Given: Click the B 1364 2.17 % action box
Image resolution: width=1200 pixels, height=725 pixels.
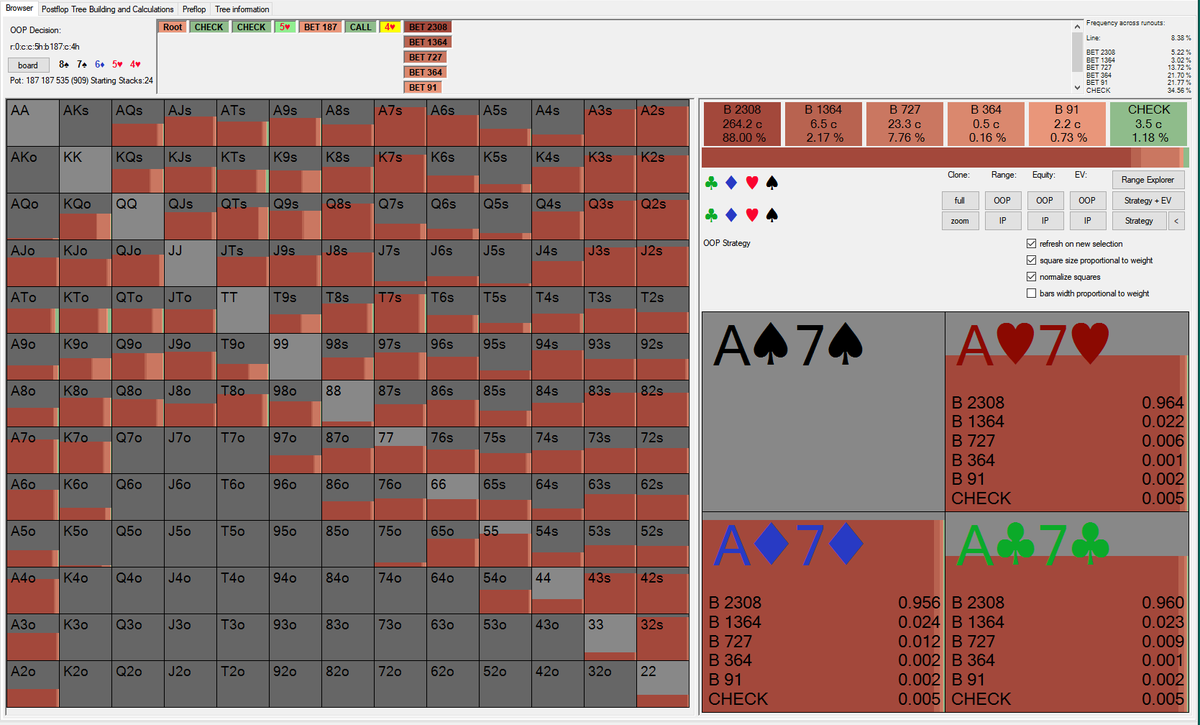Looking at the screenshot, I should [x=823, y=123].
